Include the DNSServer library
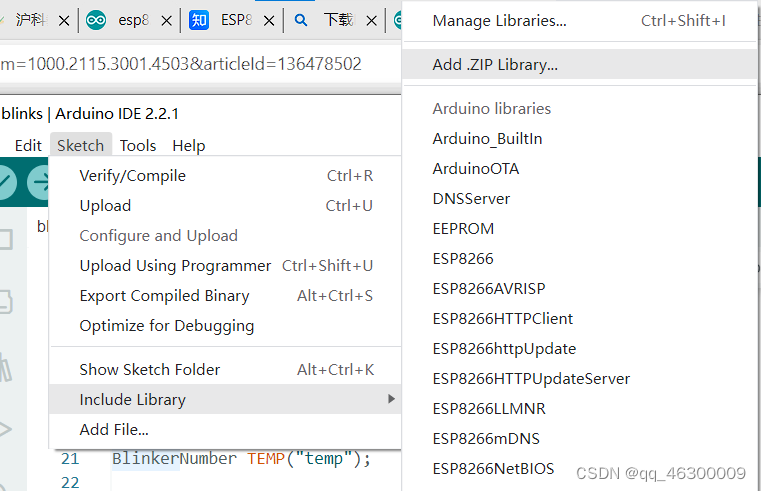This screenshot has height=491, width=761. (x=579, y=199)
